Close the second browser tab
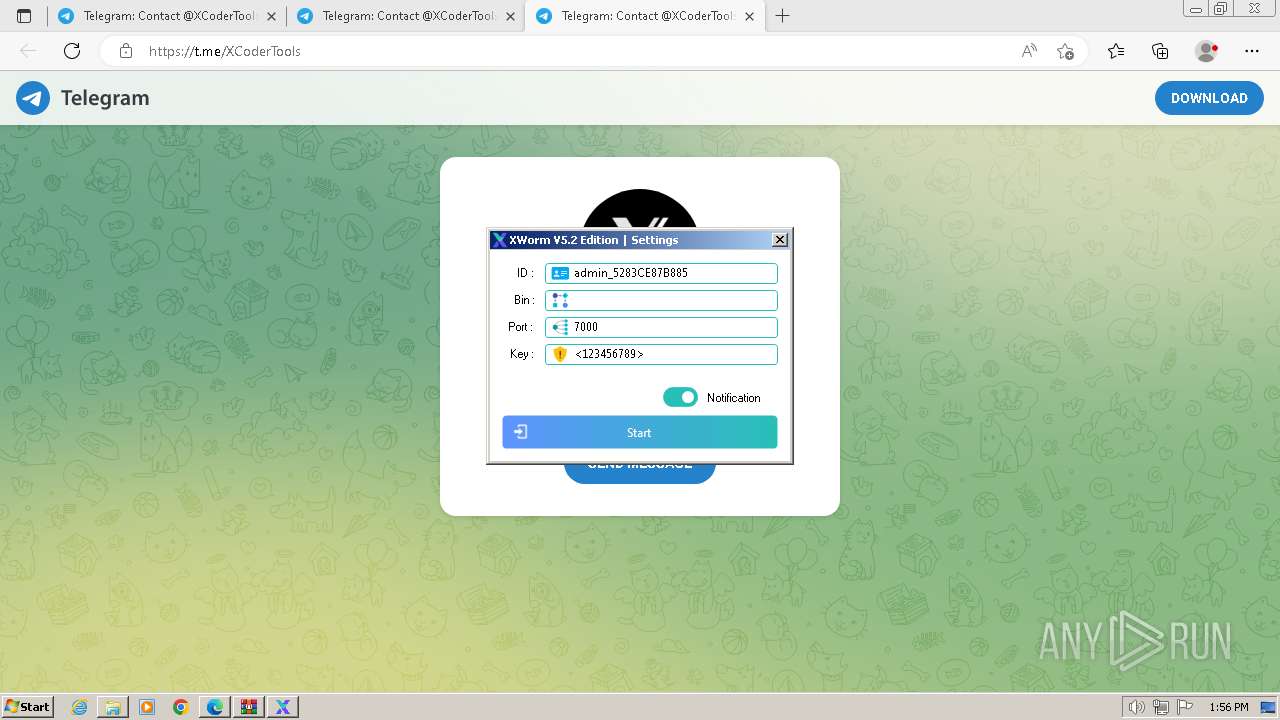1280x720 pixels. [511, 16]
